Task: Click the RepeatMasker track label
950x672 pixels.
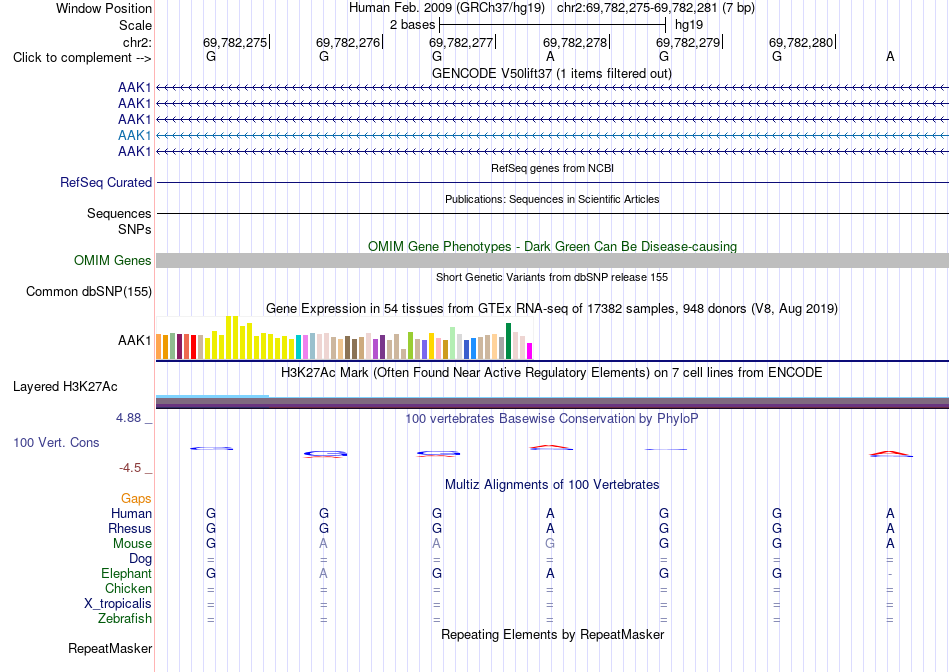Action: point(110,648)
